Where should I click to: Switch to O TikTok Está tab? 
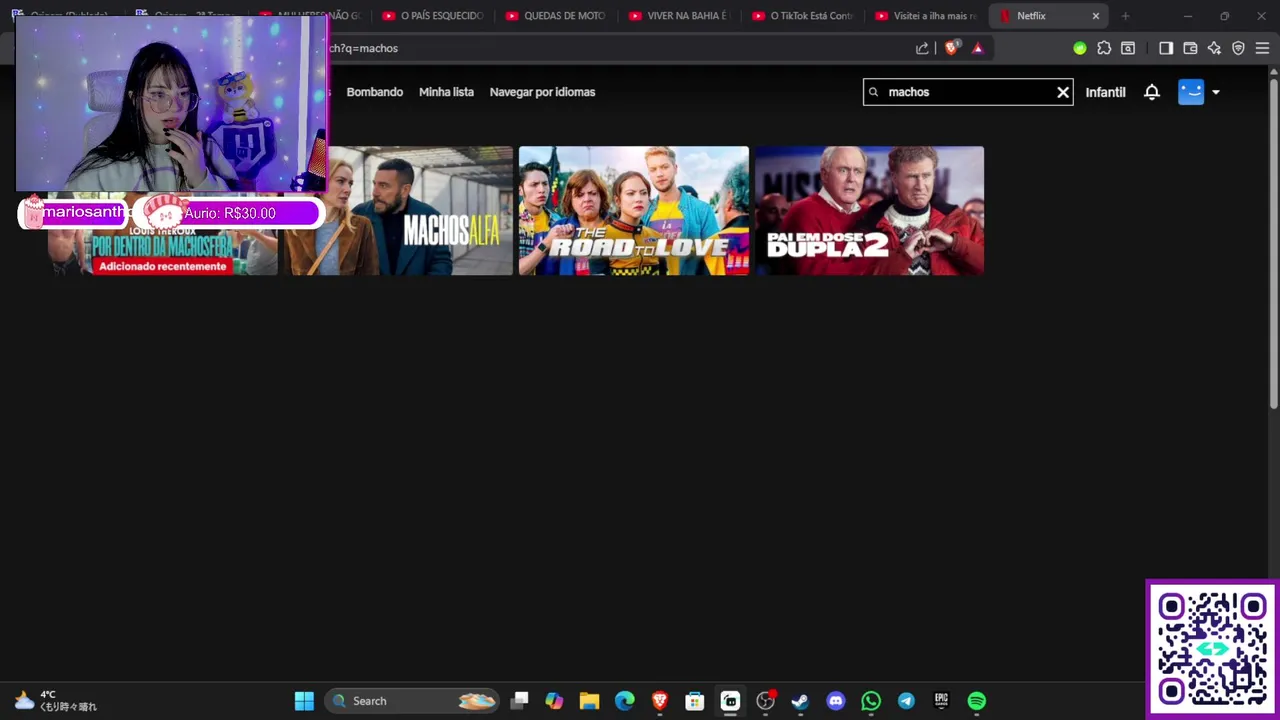[802, 16]
